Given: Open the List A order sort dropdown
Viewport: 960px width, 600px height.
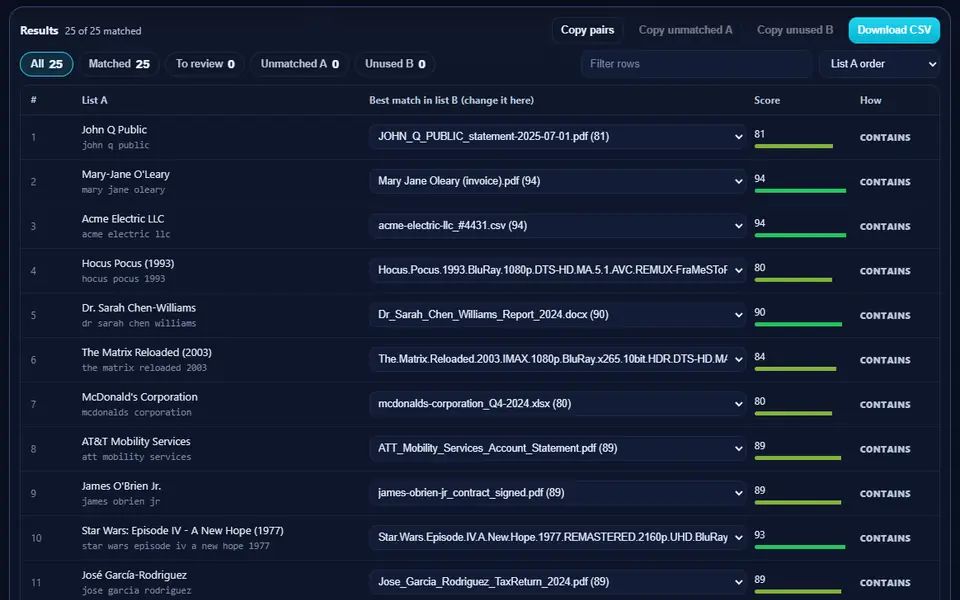Looking at the screenshot, I should point(879,64).
